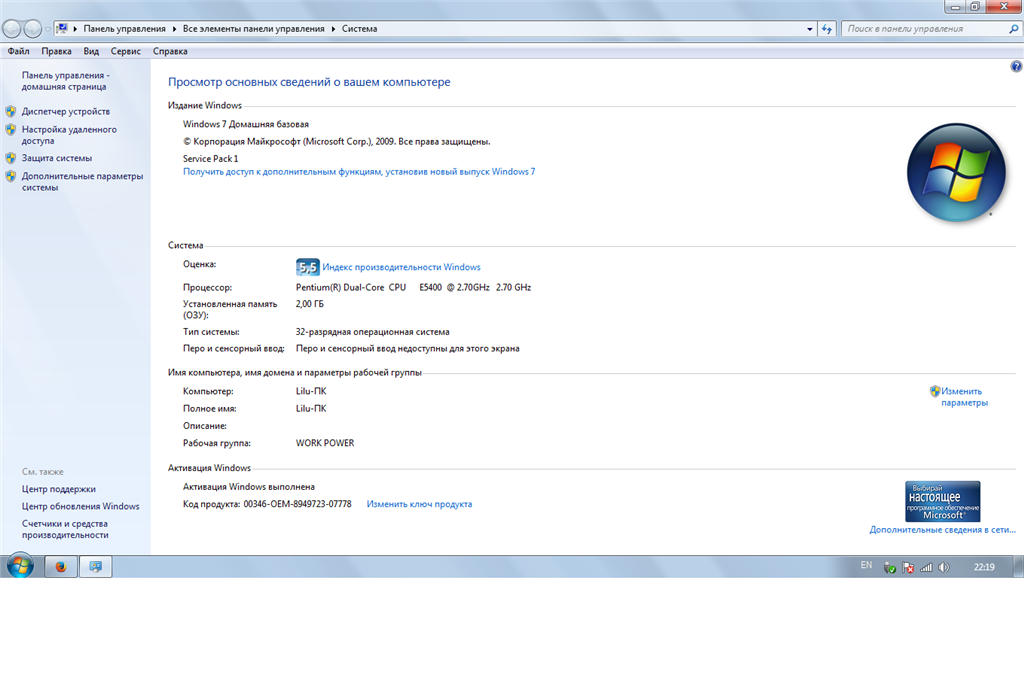Open Firefox from the taskbar
Viewport: 1024px width, 677px height.
[61, 567]
